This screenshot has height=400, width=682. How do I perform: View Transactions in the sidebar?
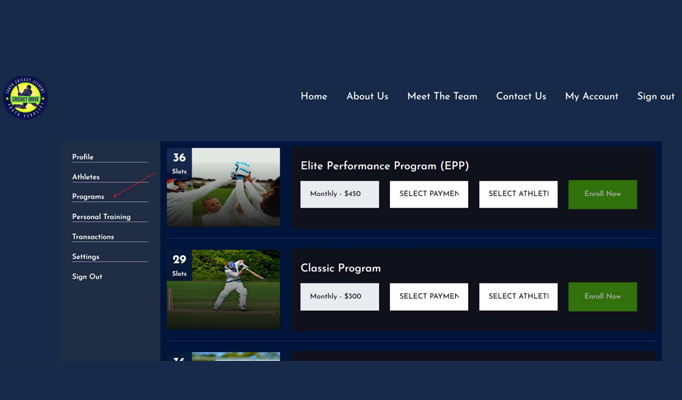pyautogui.click(x=93, y=237)
